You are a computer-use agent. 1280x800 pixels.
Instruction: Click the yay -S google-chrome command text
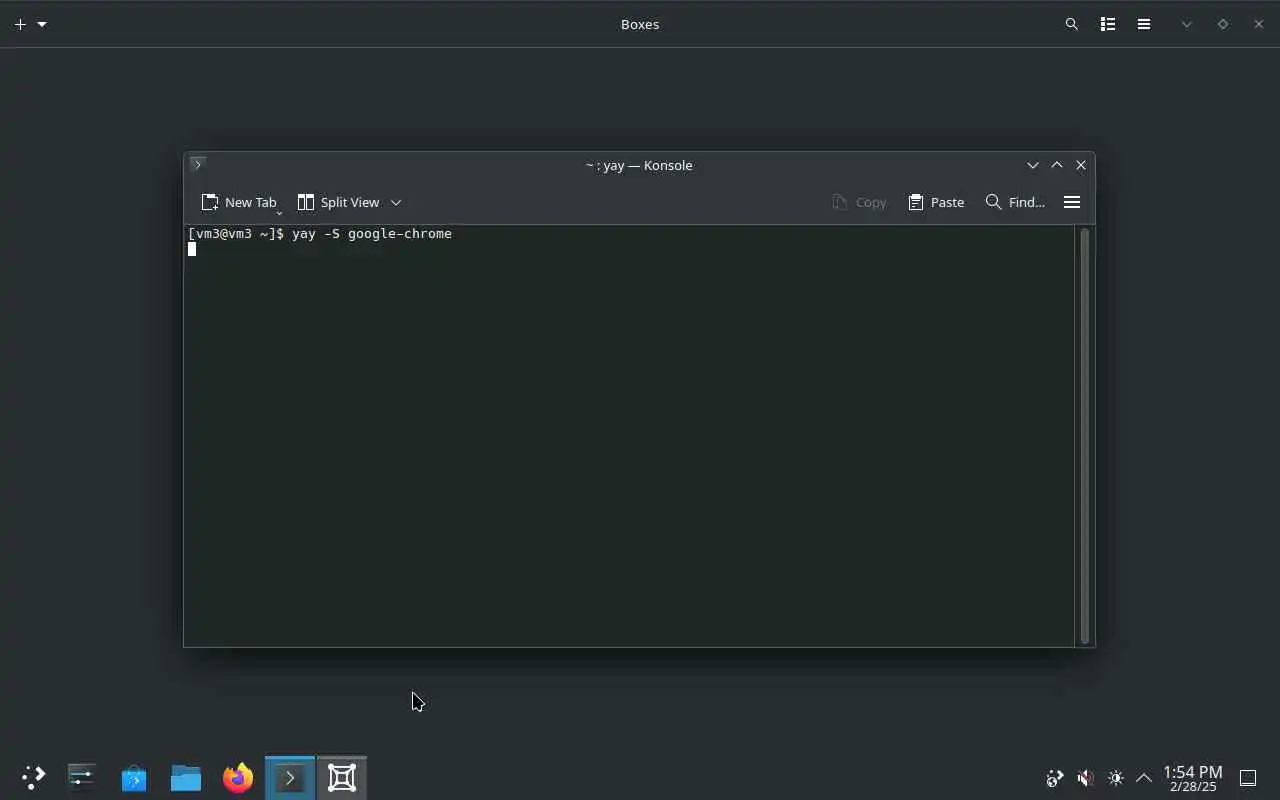pyautogui.click(x=372, y=233)
